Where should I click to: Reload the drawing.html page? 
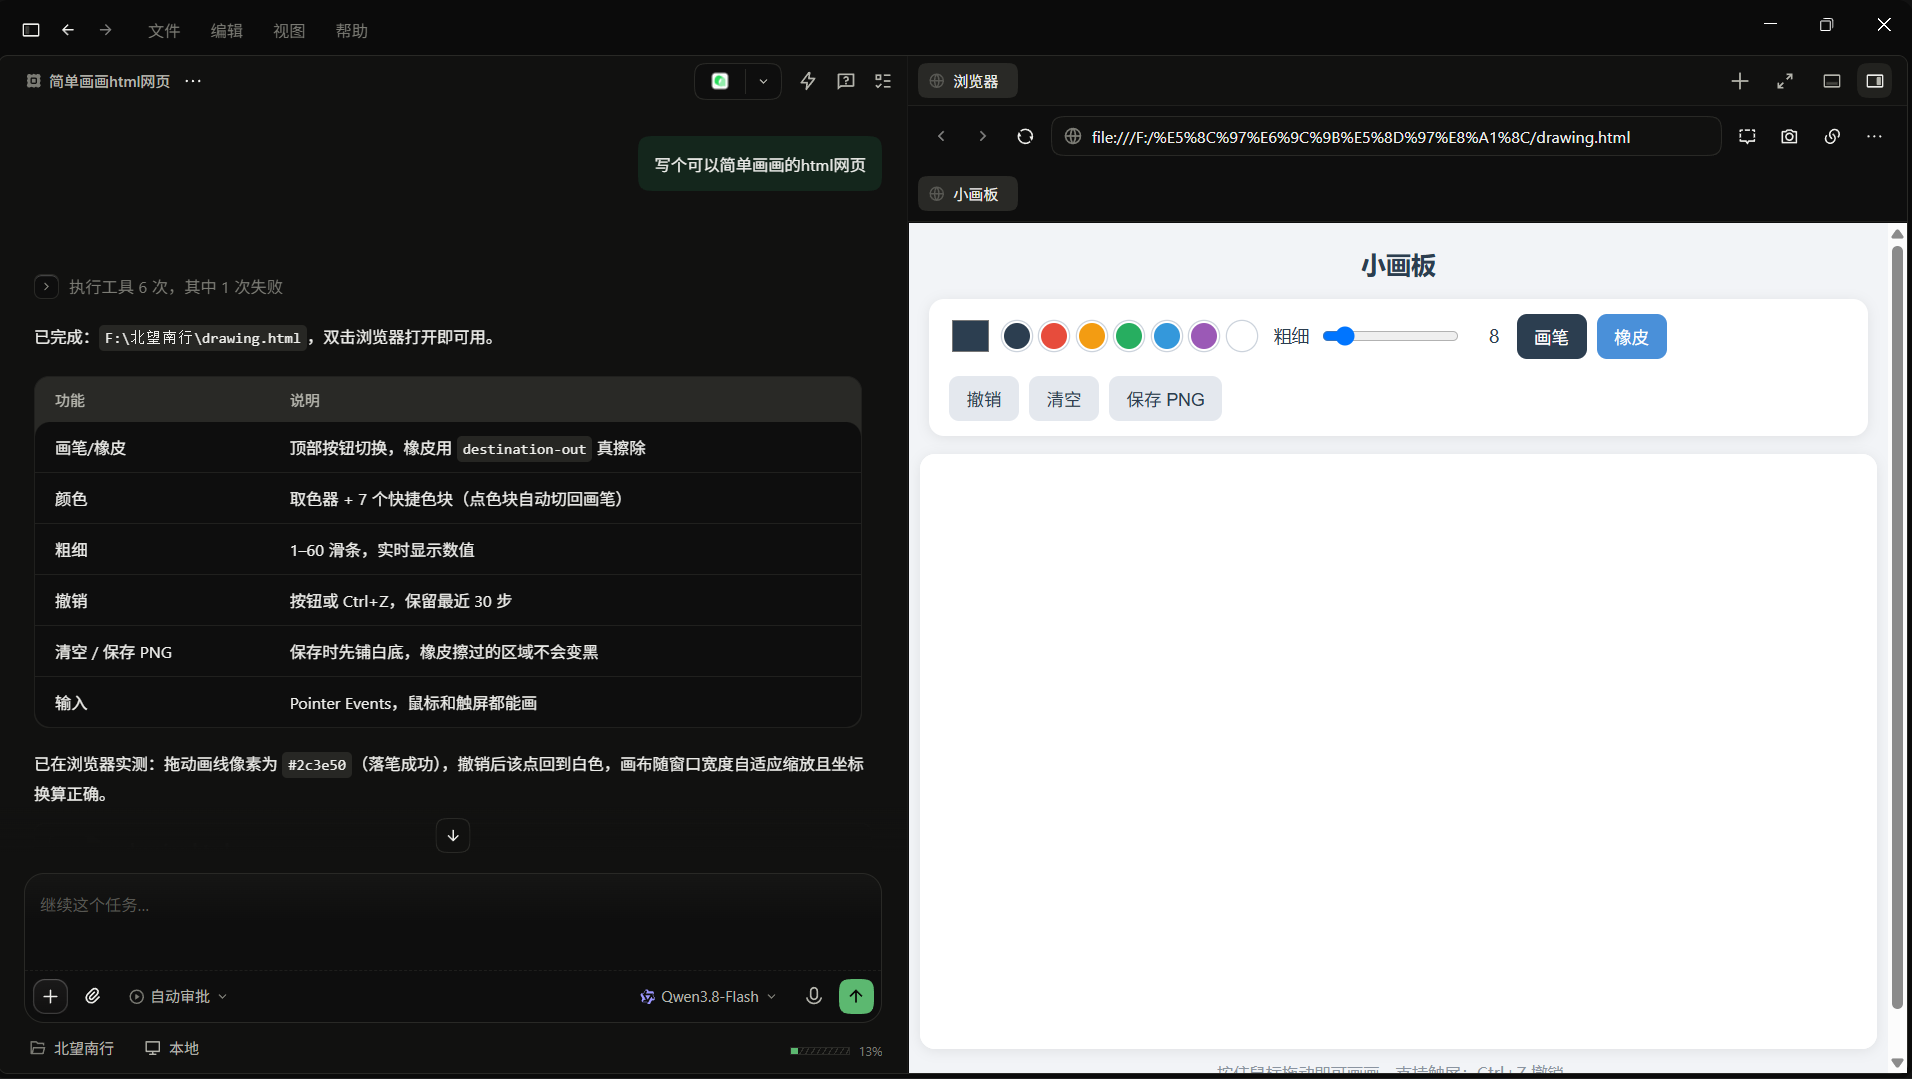(x=1025, y=136)
